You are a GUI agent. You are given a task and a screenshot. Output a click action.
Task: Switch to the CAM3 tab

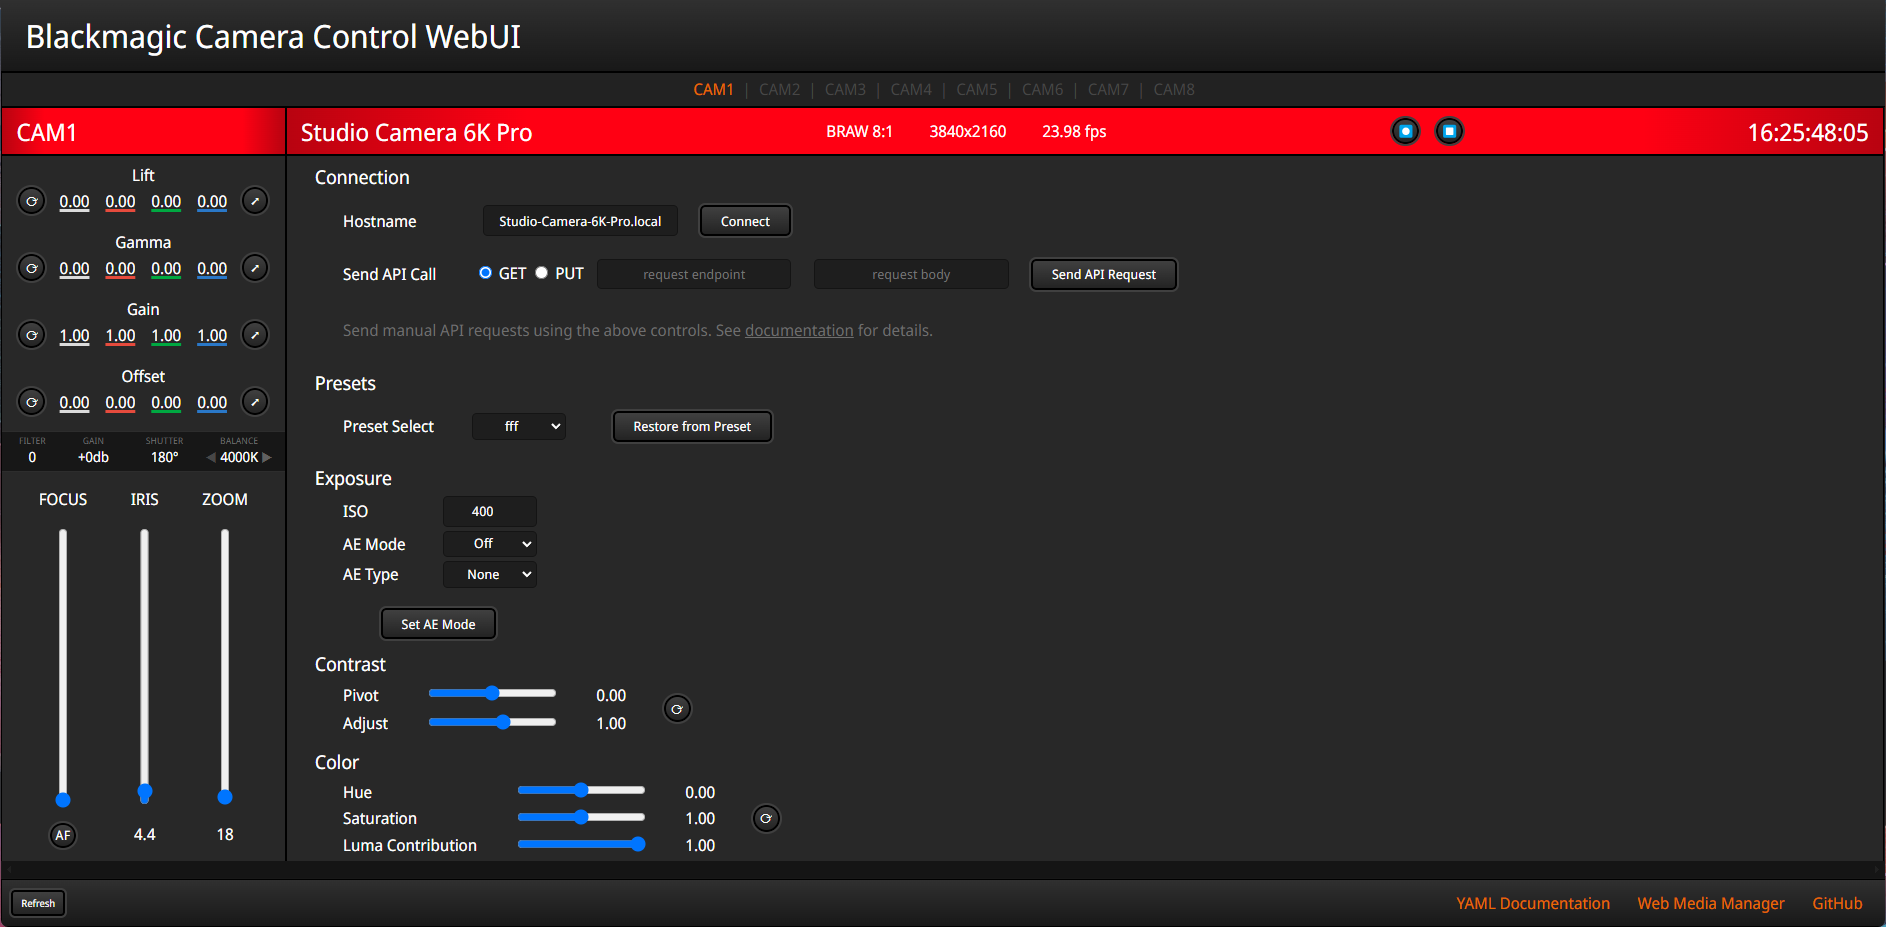coord(845,90)
